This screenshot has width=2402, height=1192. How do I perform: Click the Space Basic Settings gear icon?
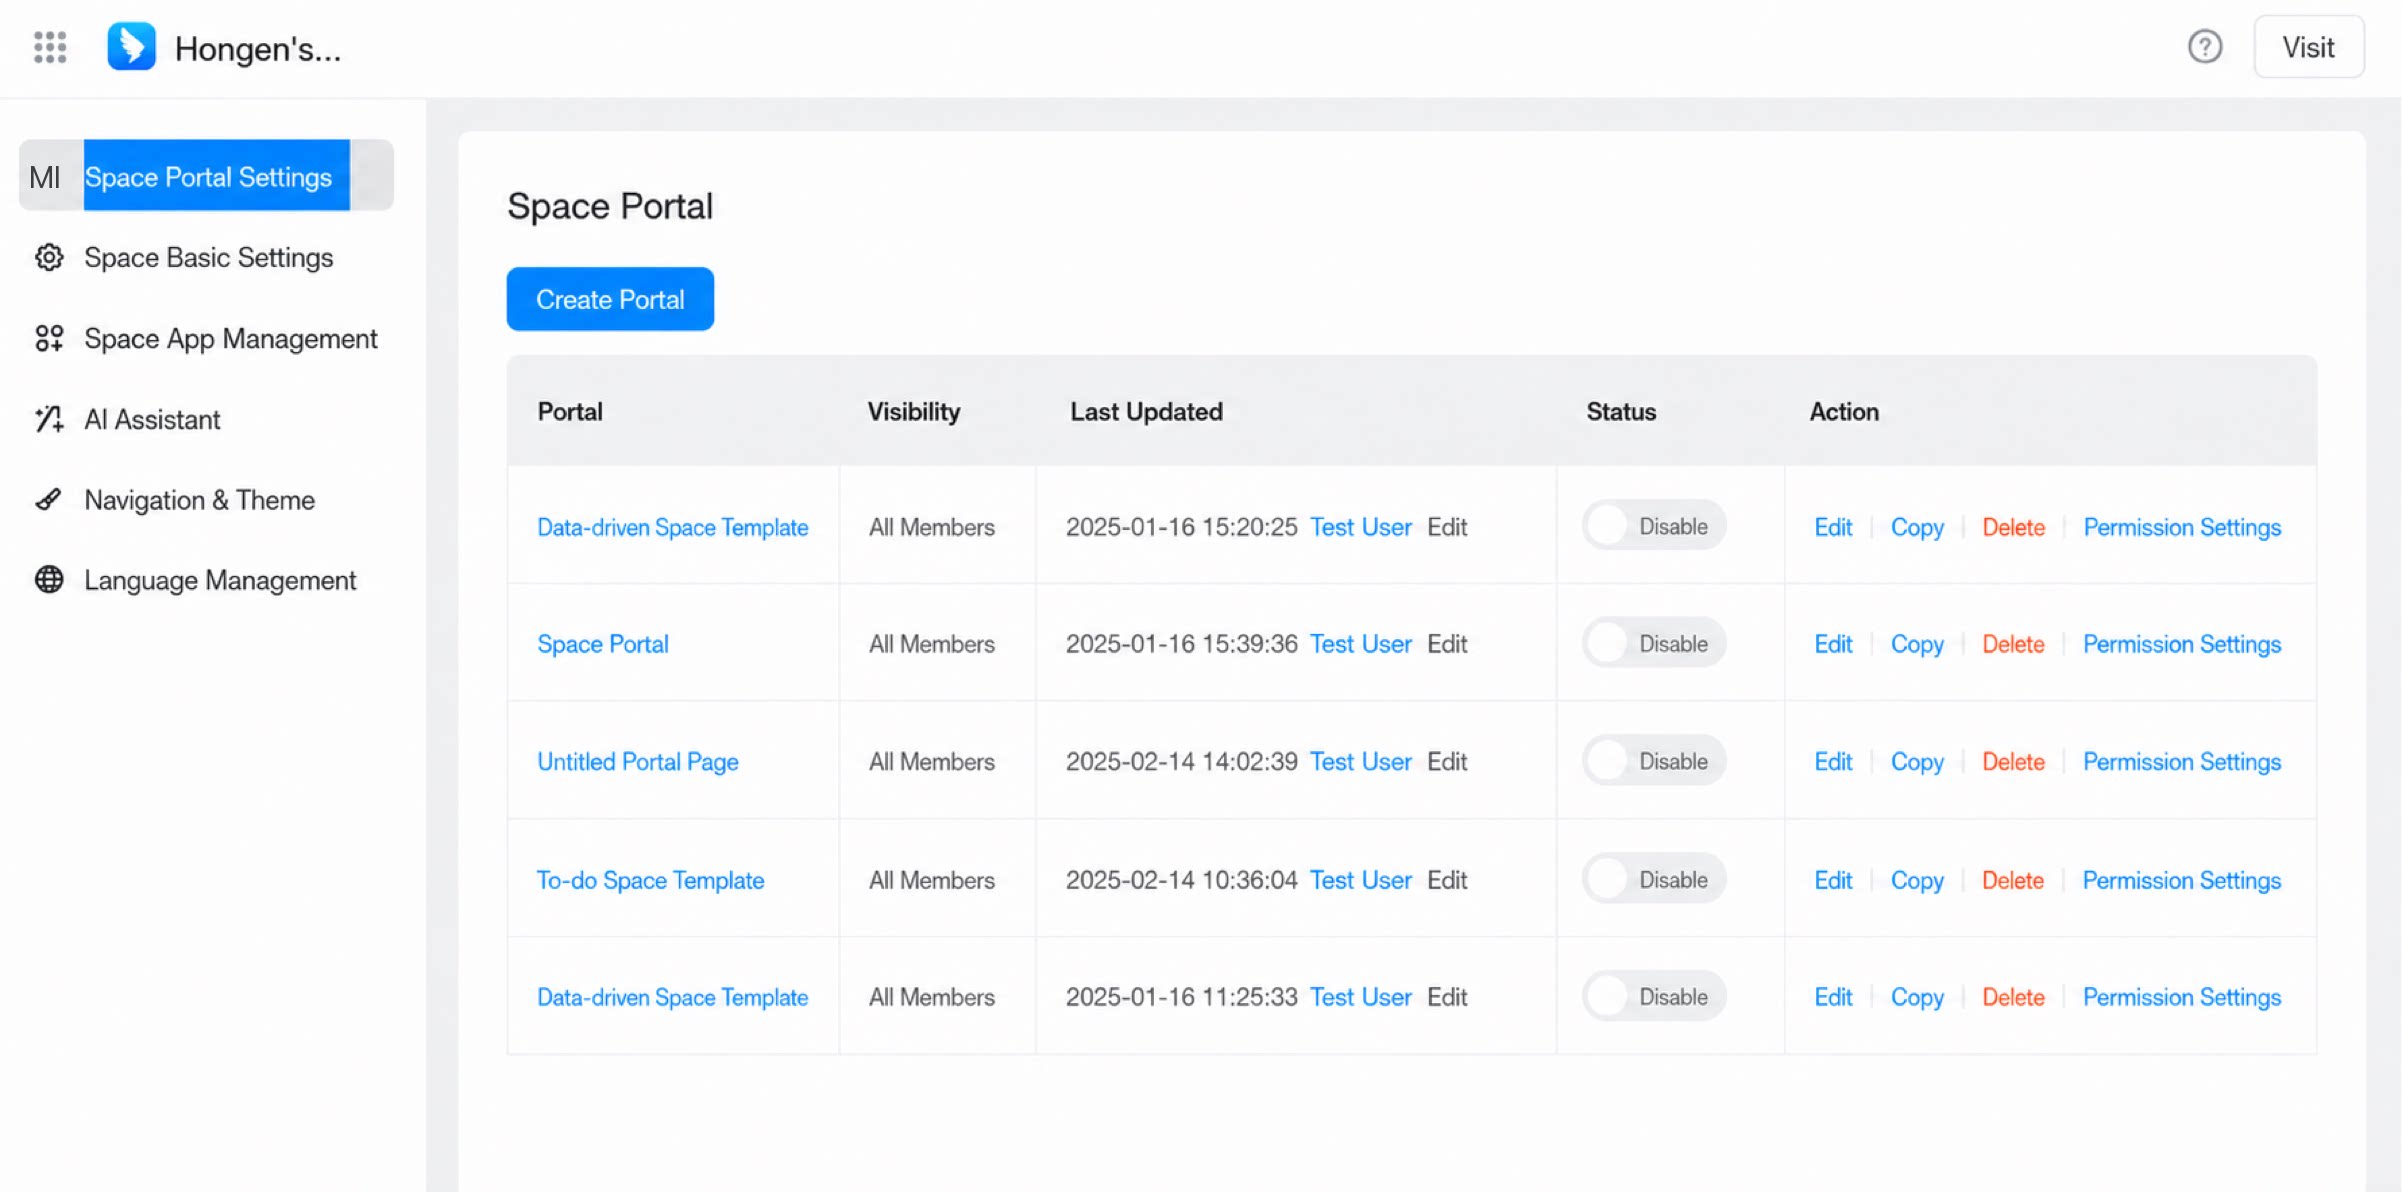(x=49, y=258)
